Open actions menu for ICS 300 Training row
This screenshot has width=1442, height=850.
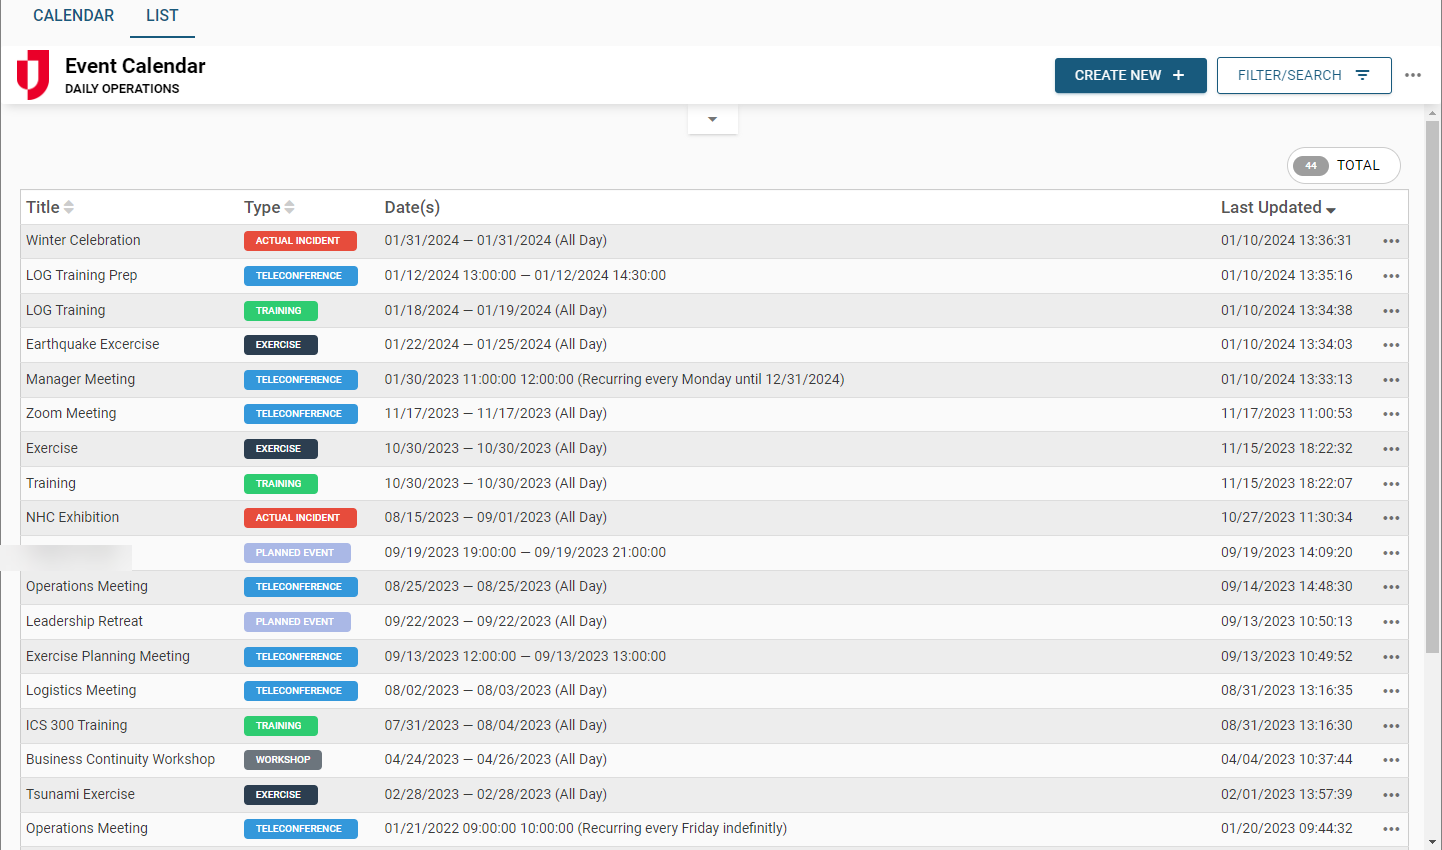click(x=1390, y=726)
